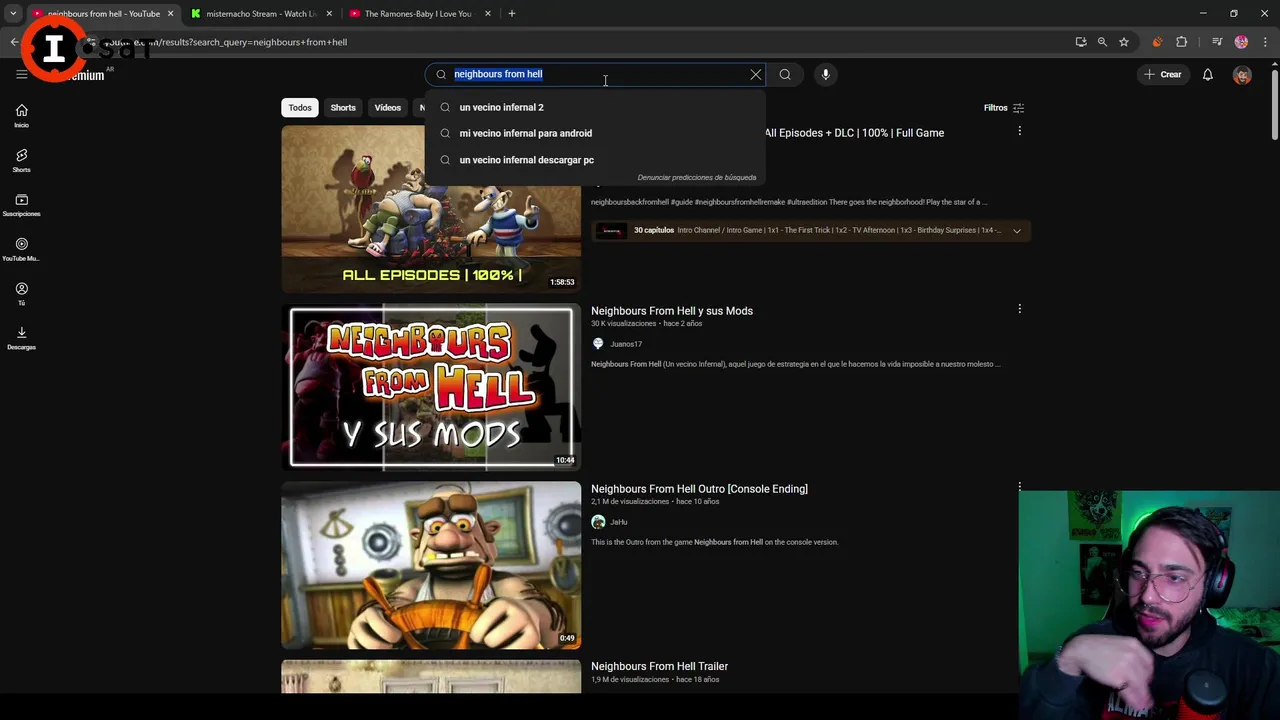Open options menu for All Episodes video
The width and height of the screenshot is (1280, 720).
(x=1019, y=131)
